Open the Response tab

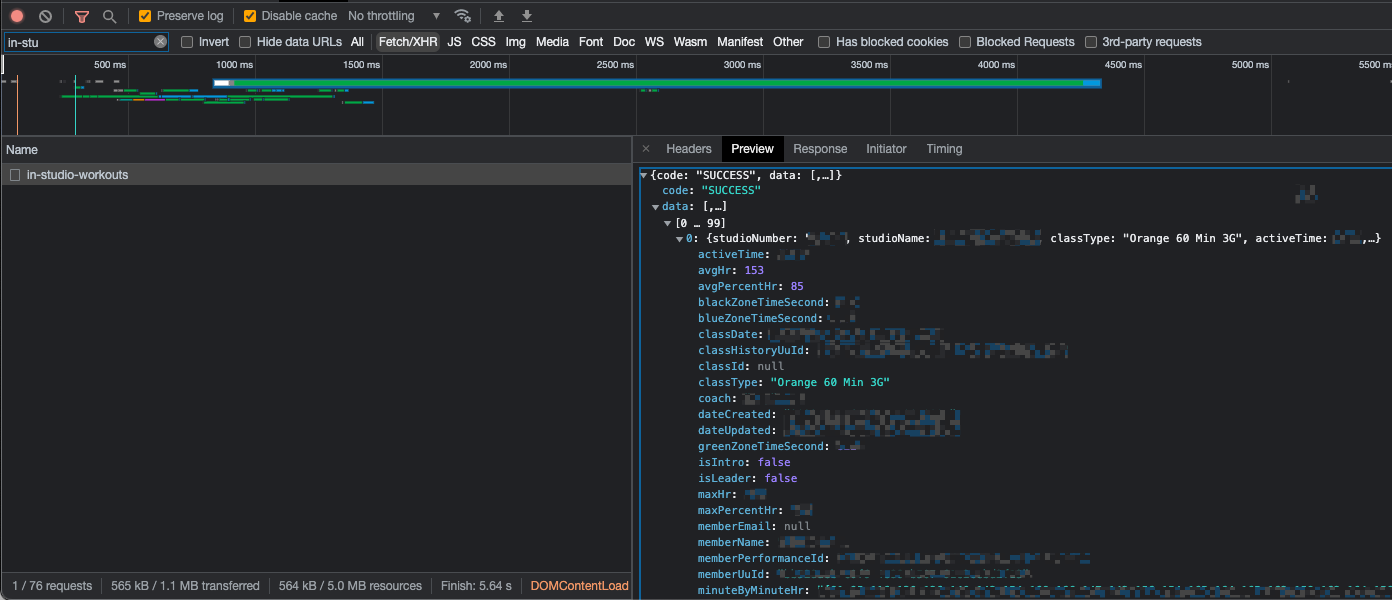coord(820,149)
